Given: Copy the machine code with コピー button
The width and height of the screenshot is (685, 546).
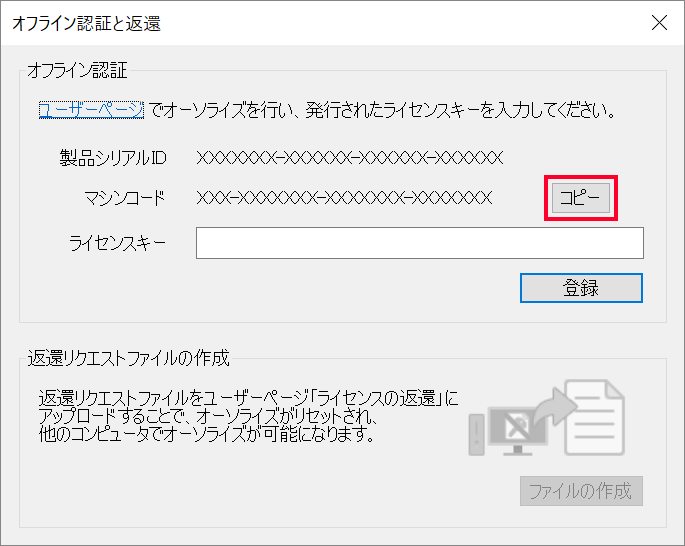Looking at the screenshot, I should (x=581, y=198).
